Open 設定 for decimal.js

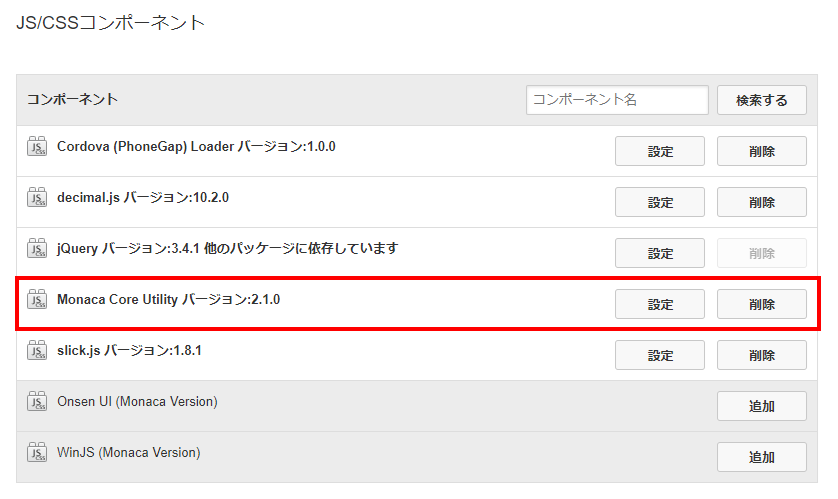tap(660, 202)
